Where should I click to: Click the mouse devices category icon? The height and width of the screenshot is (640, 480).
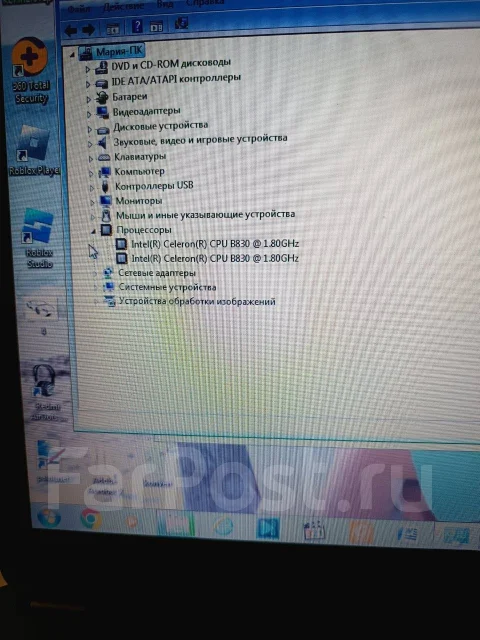(106, 215)
